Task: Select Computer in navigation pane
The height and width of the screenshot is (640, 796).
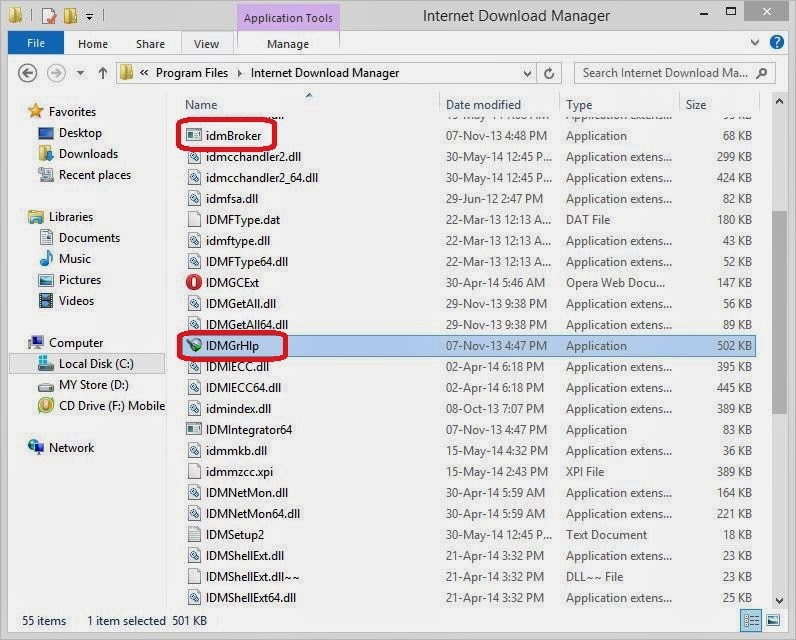Action: point(76,343)
